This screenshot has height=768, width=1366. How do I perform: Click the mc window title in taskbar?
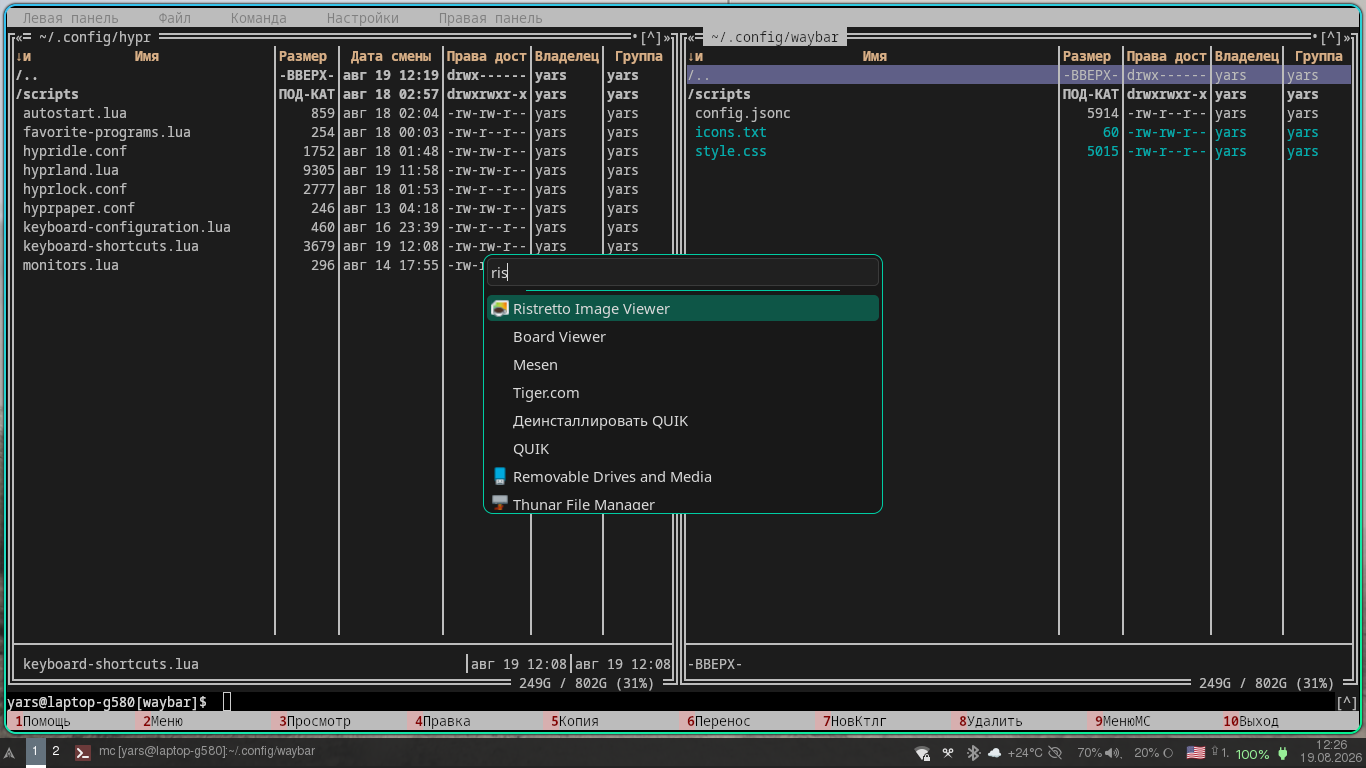pyautogui.click(x=206, y=751)
